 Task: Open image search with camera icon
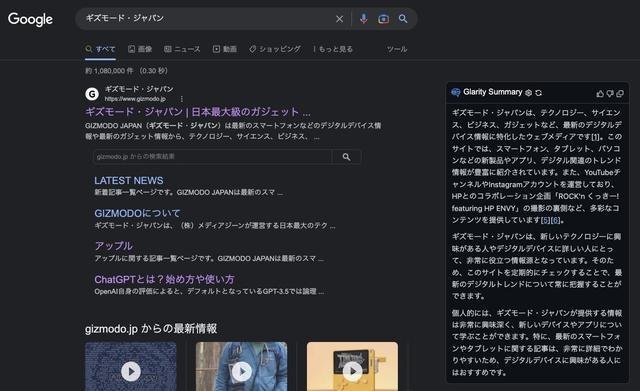pyautogui.click(x=383, y=19)
